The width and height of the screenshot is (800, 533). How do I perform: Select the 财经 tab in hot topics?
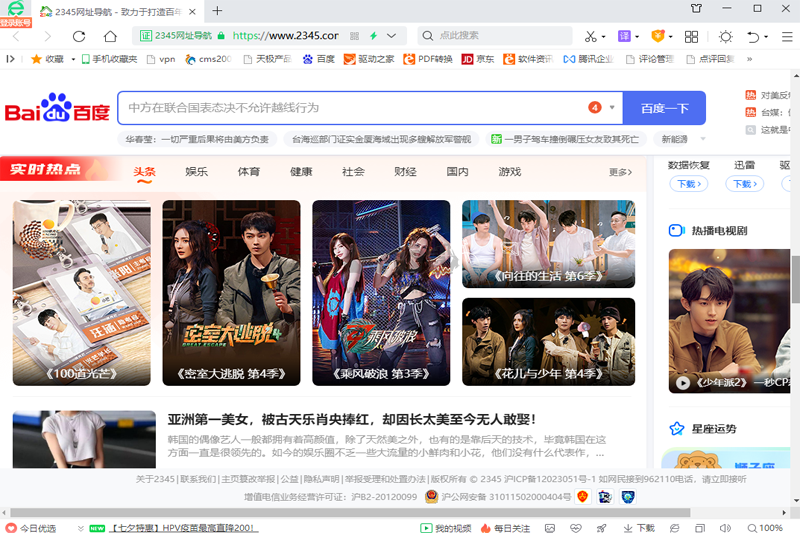coord(405,172)
